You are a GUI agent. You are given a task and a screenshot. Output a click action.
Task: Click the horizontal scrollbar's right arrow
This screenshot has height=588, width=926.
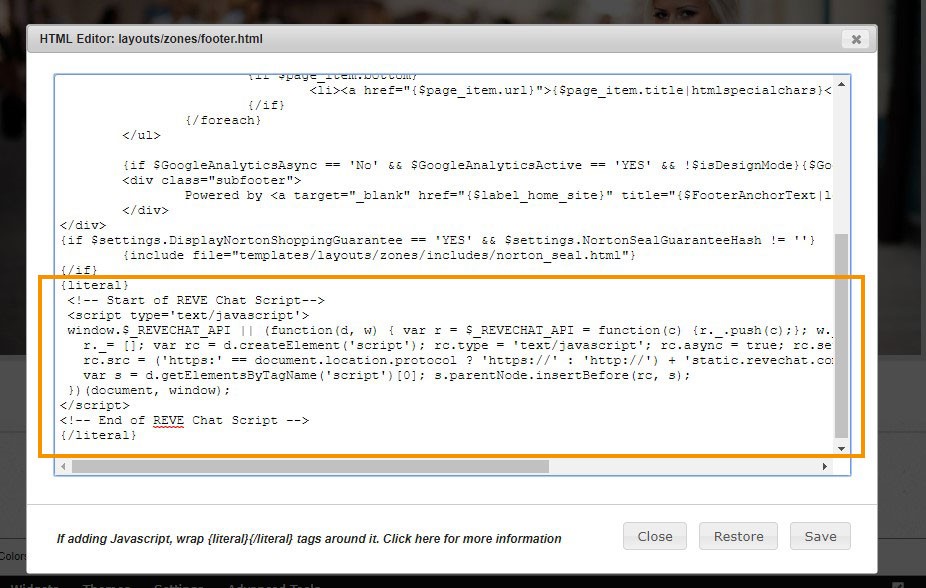pos(825,466)
